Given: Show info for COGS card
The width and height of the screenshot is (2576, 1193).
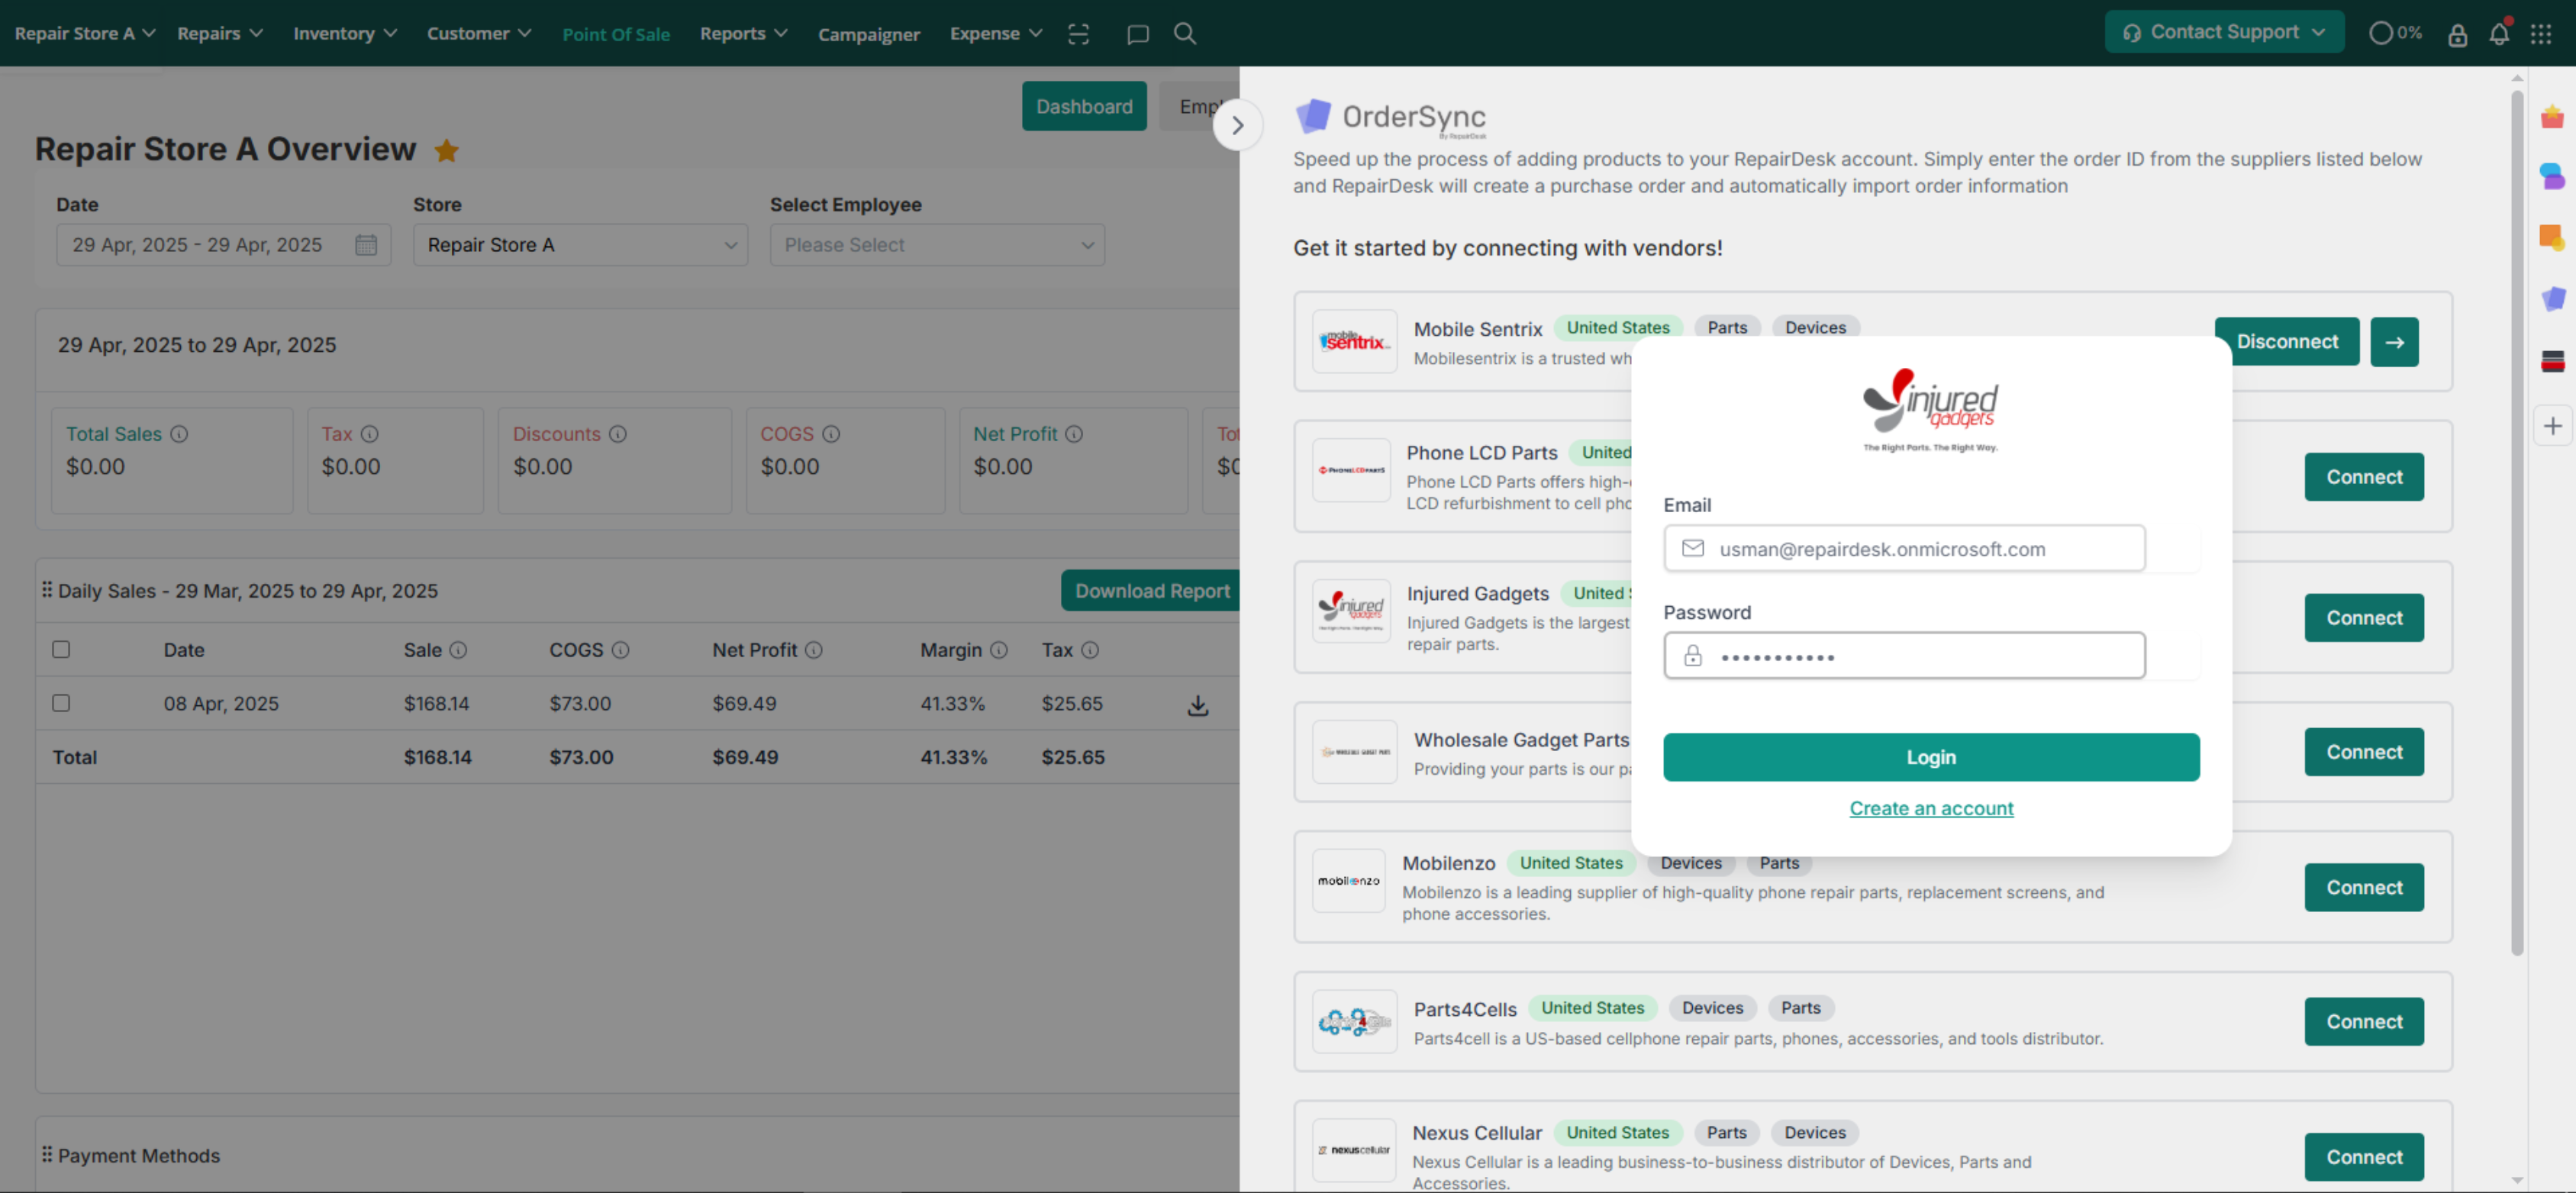Looking at the screenshot, I should coord(831,434).
